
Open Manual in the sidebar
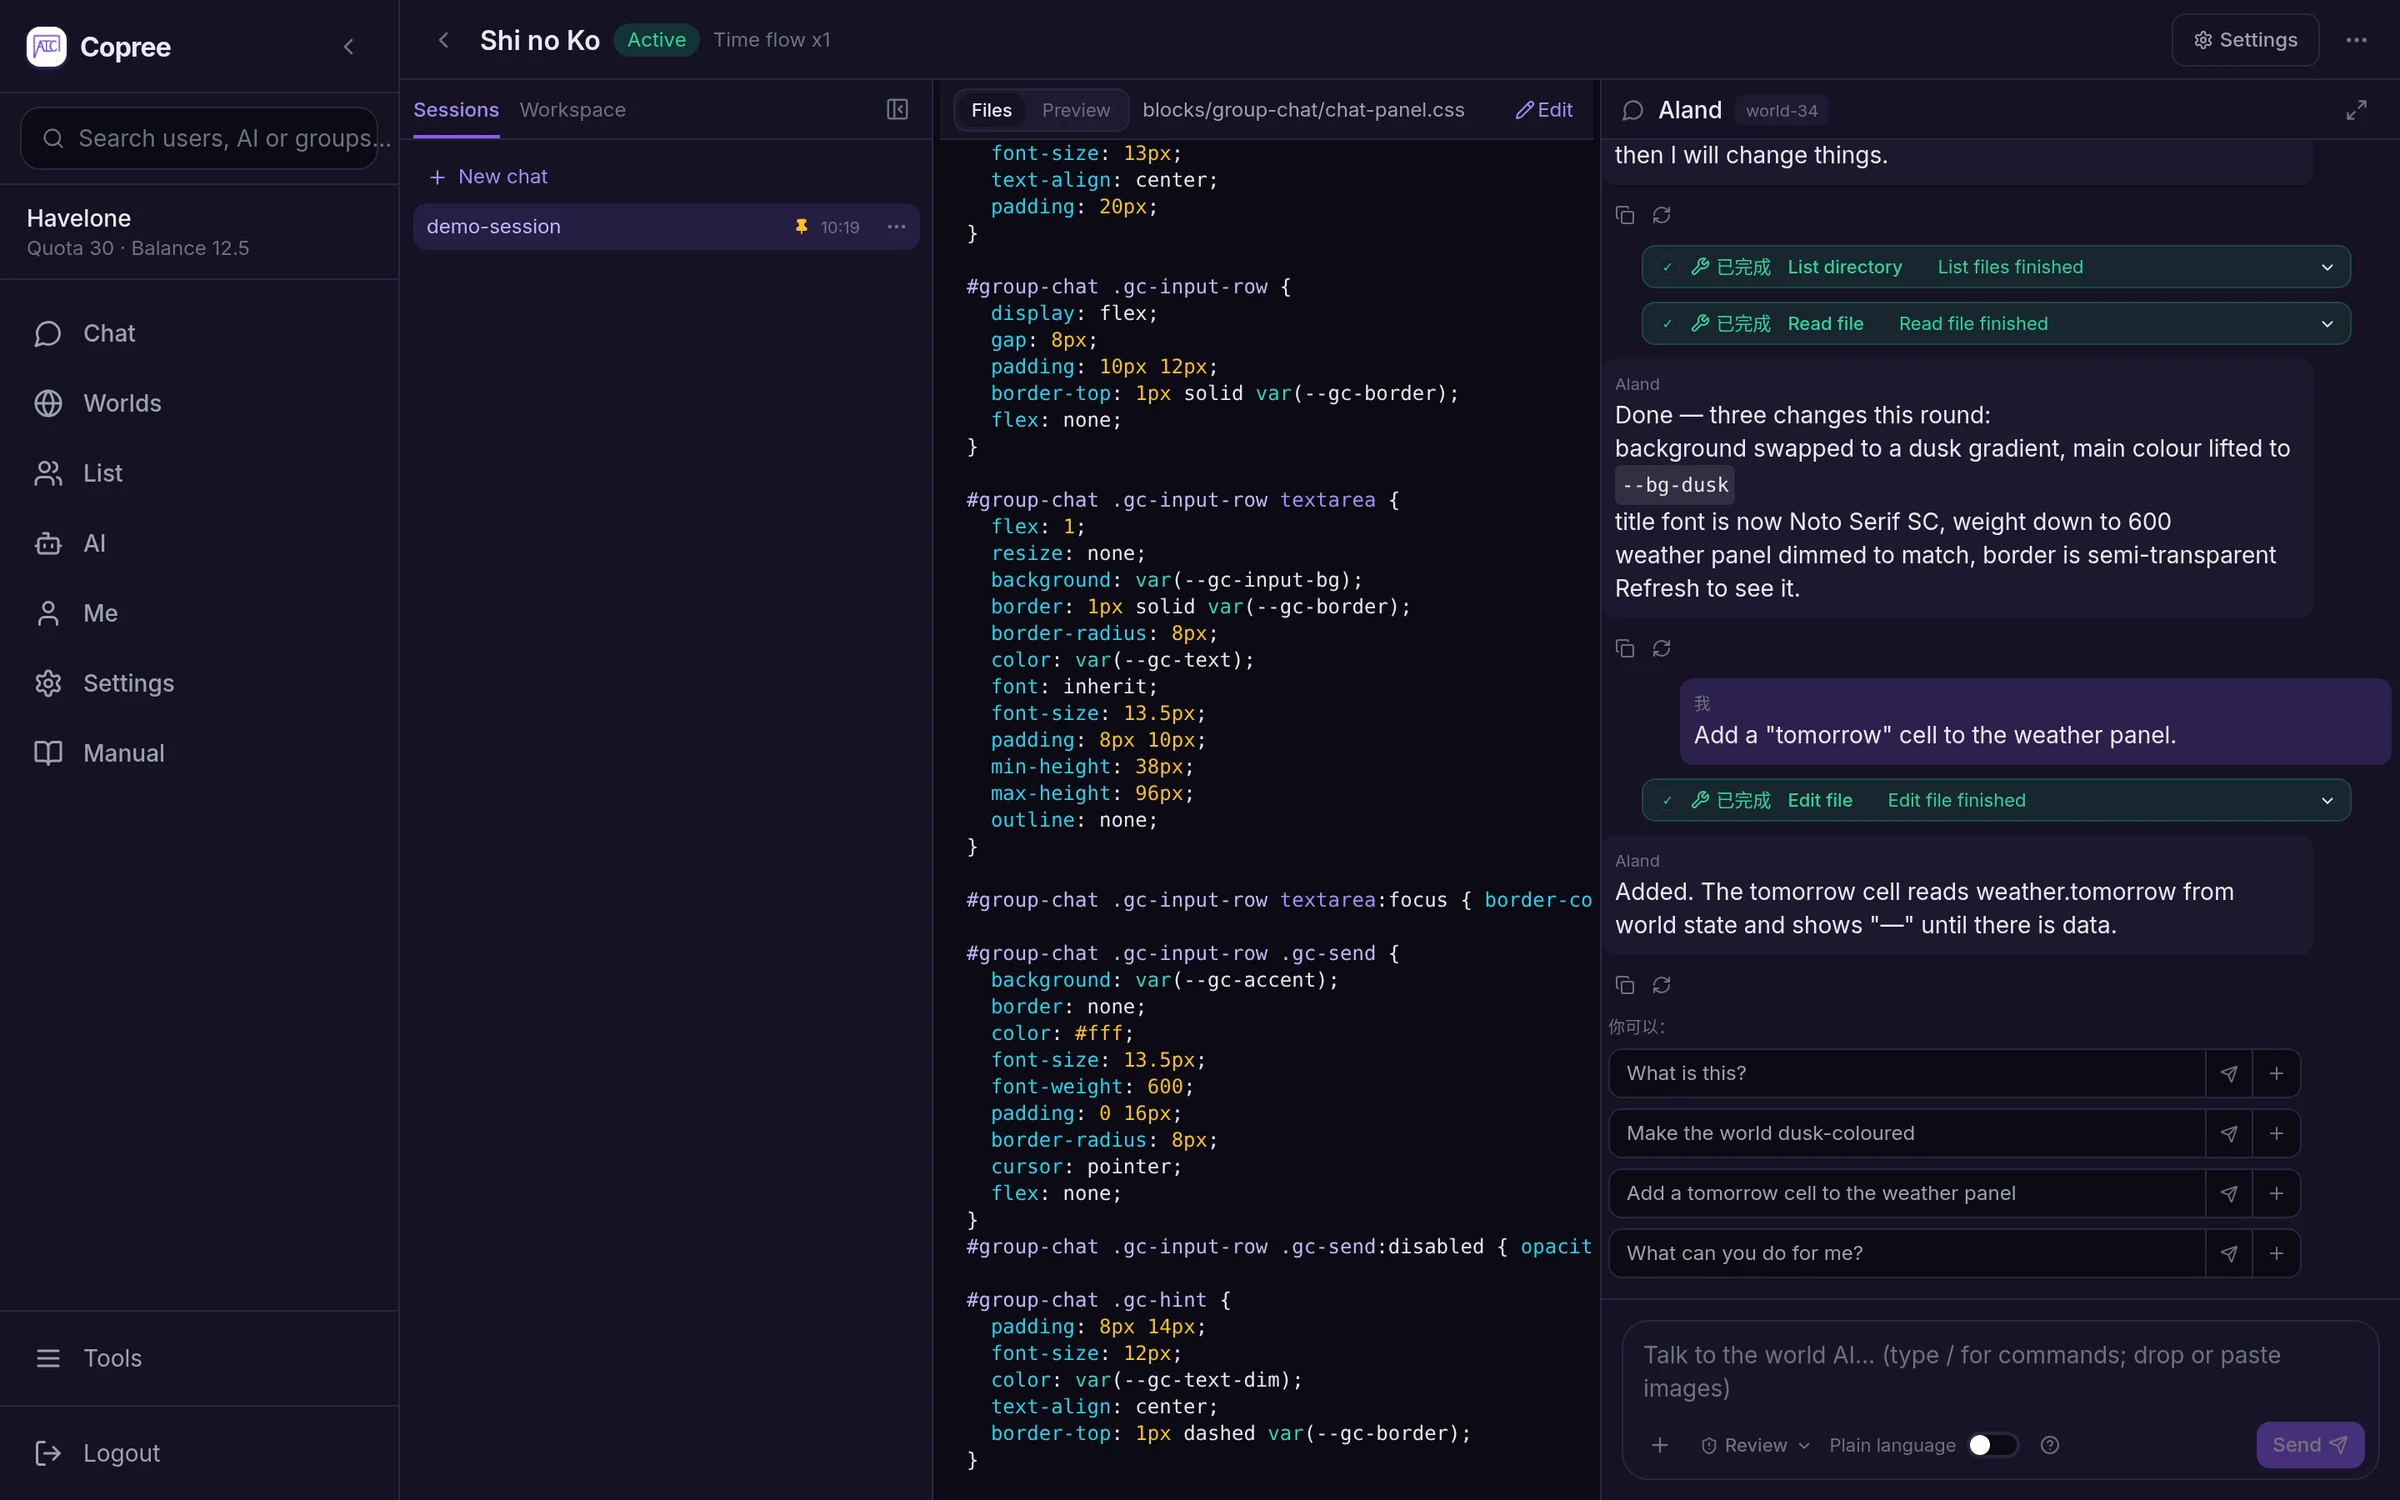200,753
